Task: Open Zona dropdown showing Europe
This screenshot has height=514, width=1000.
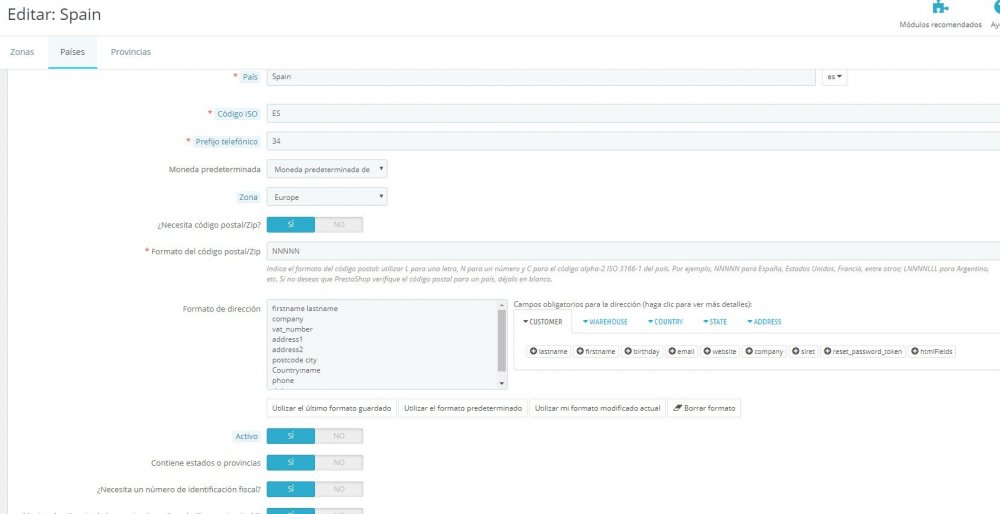Action: point(327,197)
